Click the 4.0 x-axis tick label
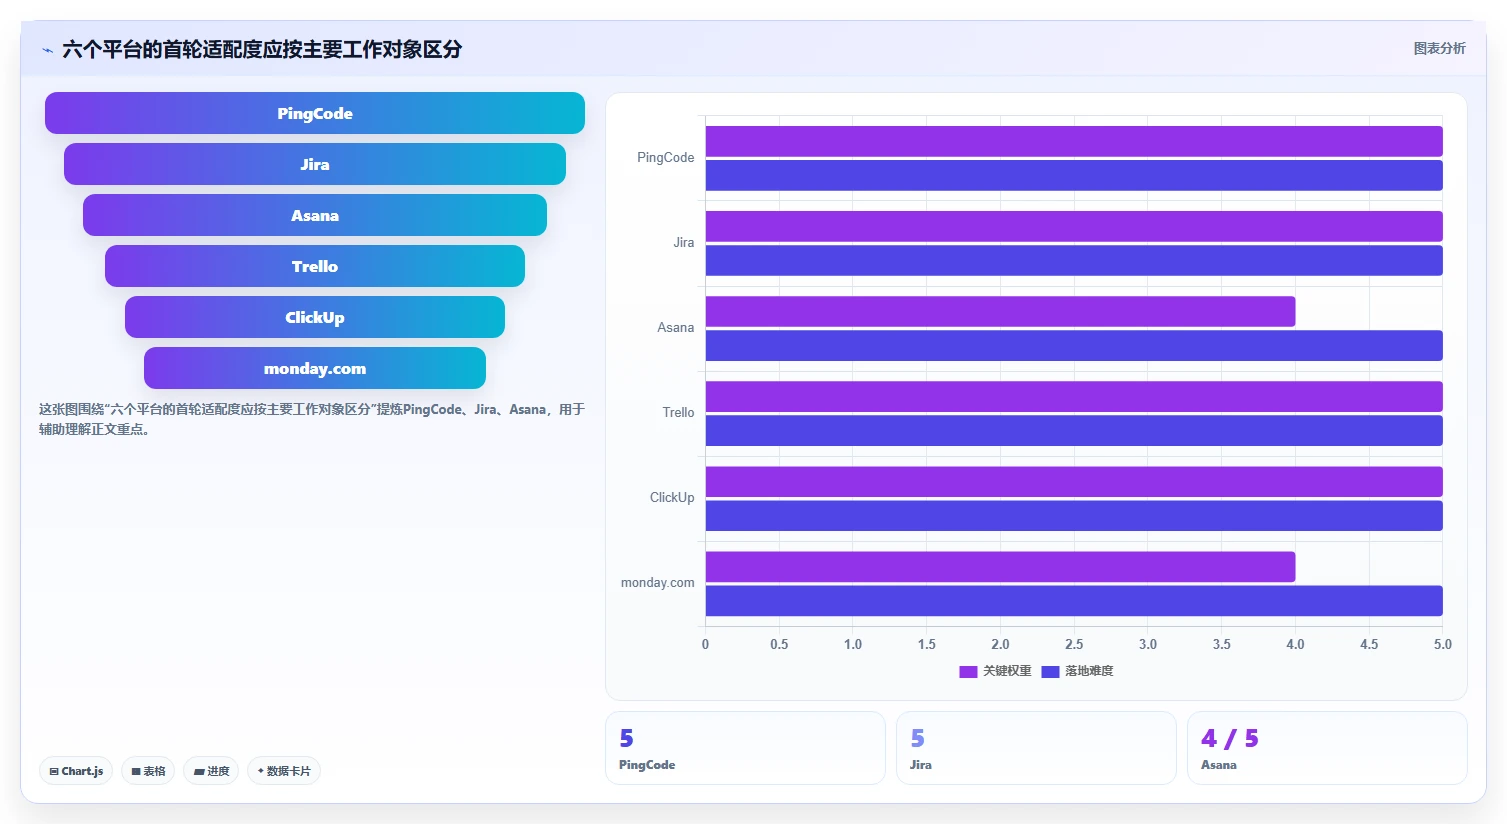 pyautogui.click(x=1295, y=644)
